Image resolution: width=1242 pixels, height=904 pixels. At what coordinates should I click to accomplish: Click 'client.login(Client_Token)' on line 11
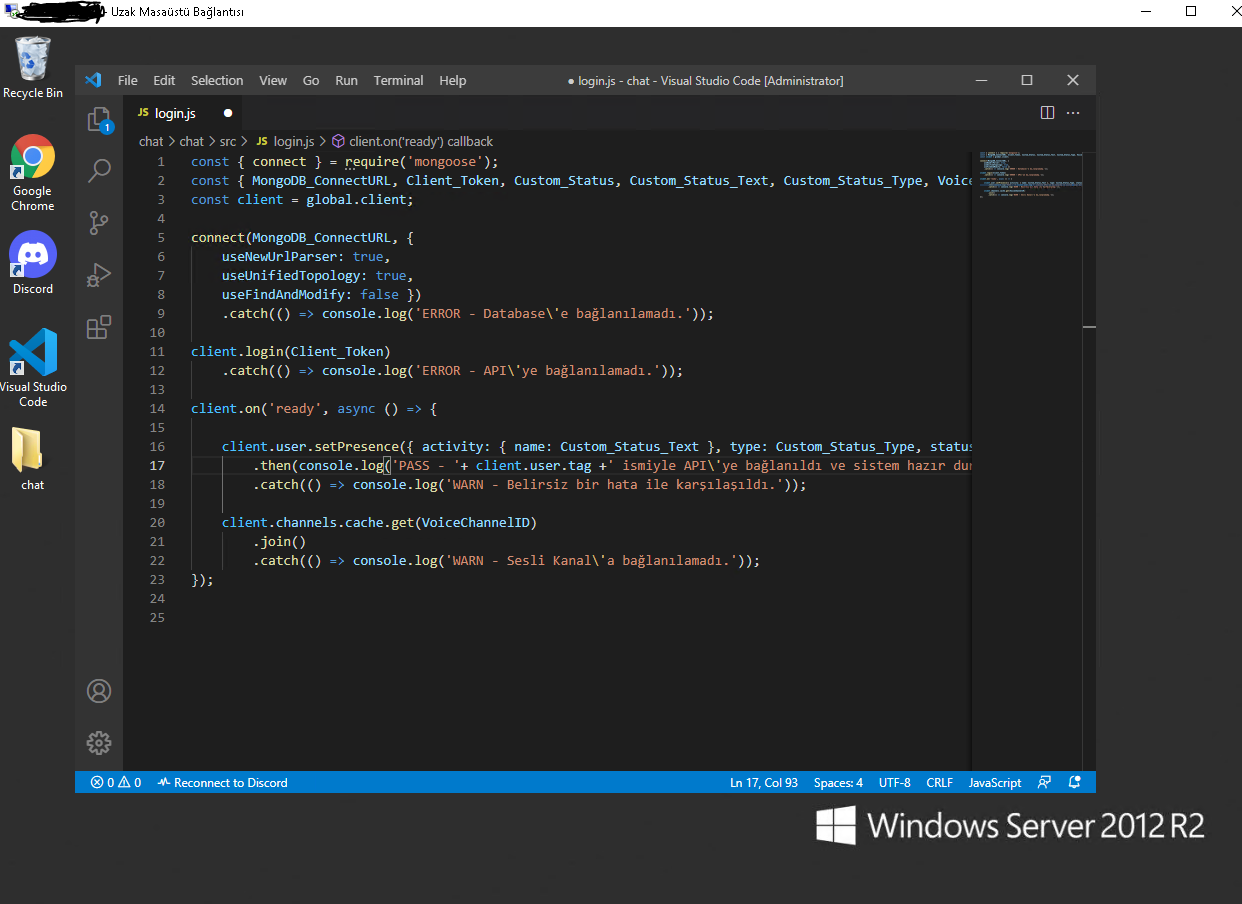[291, 352]
